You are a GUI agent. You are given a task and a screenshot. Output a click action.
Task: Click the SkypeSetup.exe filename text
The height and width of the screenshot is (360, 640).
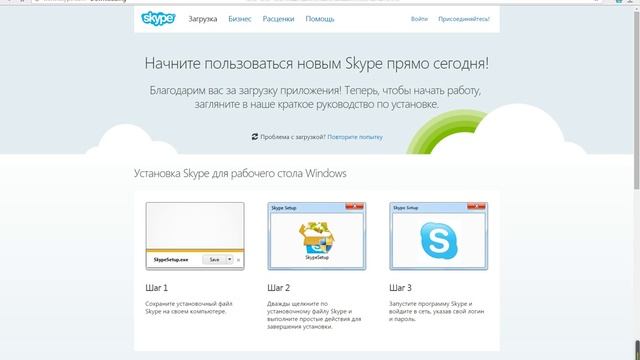[x=171, y=260]
